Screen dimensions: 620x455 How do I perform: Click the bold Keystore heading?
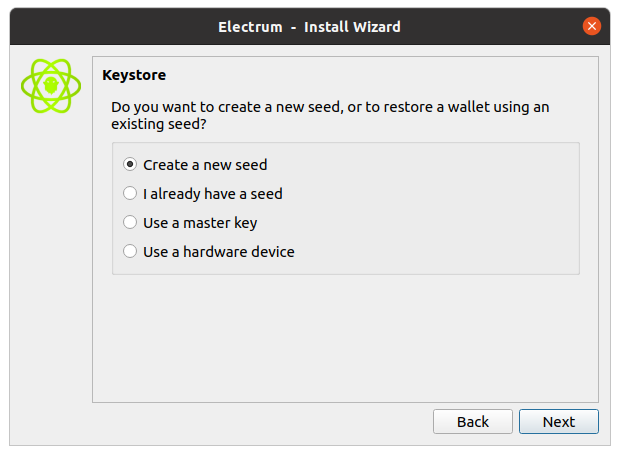(x=134, y=75)
